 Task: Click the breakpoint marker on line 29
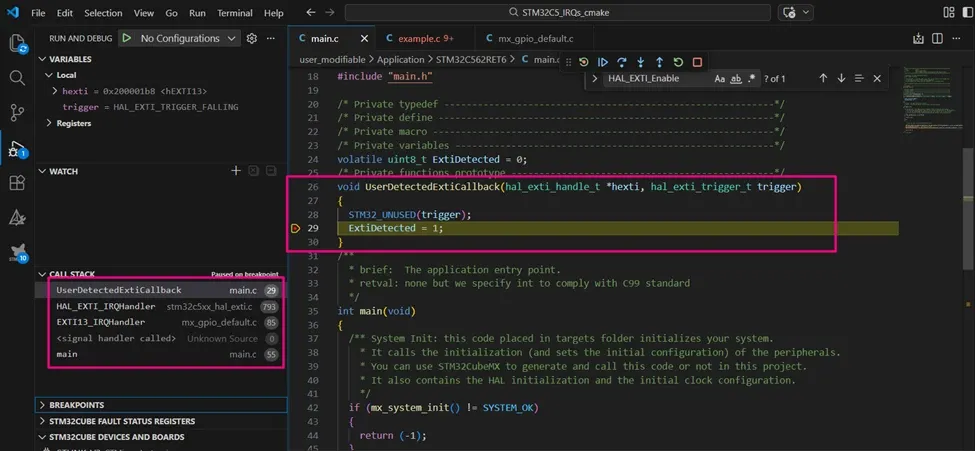pyautogui.click(x=295, y=228)
